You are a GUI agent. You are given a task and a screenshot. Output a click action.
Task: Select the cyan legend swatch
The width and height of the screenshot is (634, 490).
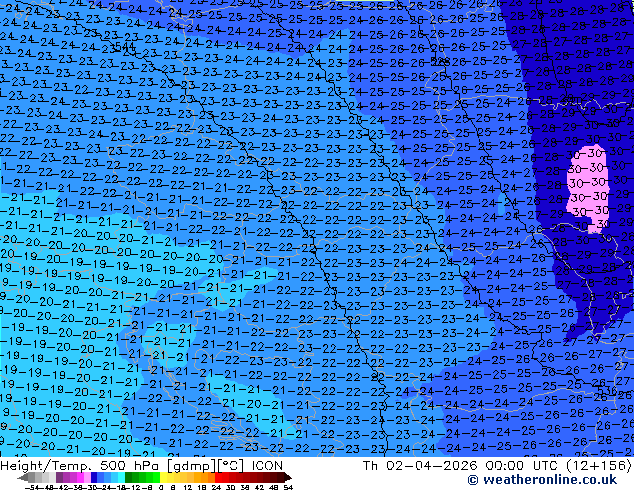pos(121,478)
